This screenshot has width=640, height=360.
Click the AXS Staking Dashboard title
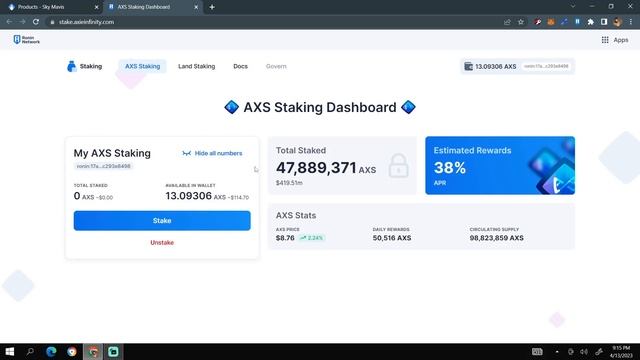(320, 107)
